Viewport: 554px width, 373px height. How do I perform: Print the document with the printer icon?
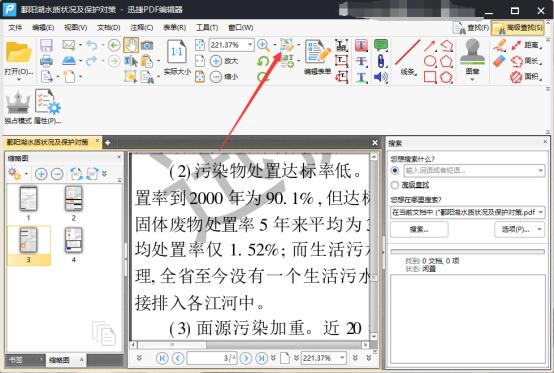click(x=46, y=61)
